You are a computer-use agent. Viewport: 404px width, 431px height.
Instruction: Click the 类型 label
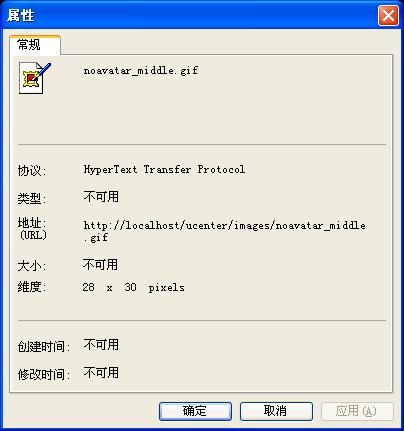(32, 199)
